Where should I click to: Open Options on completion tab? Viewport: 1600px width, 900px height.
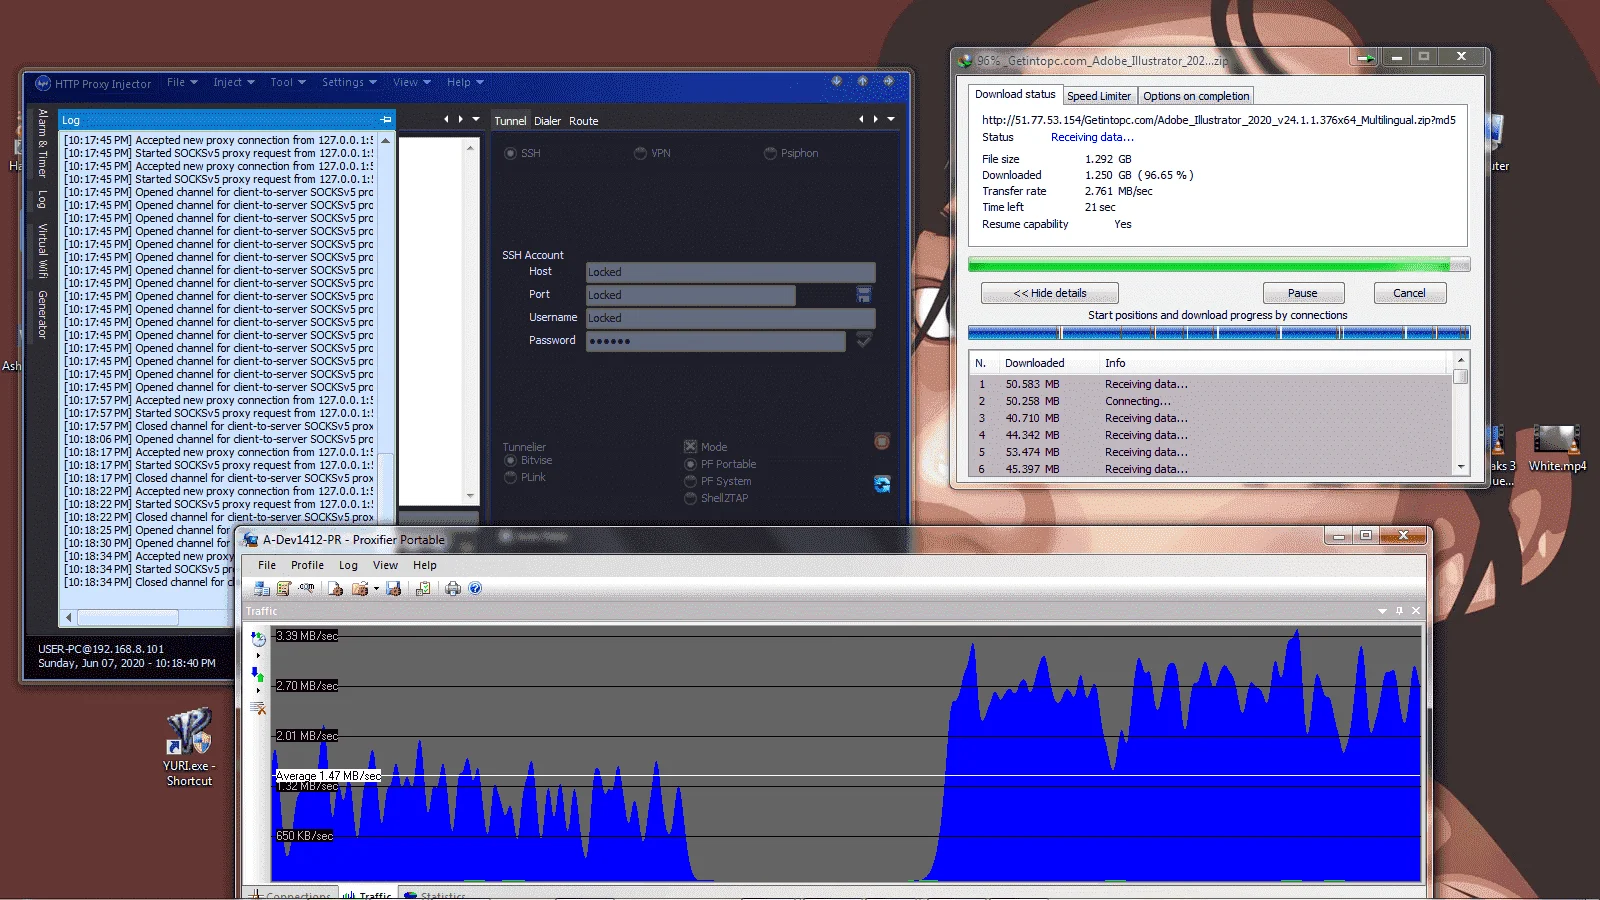point(1196,96)
